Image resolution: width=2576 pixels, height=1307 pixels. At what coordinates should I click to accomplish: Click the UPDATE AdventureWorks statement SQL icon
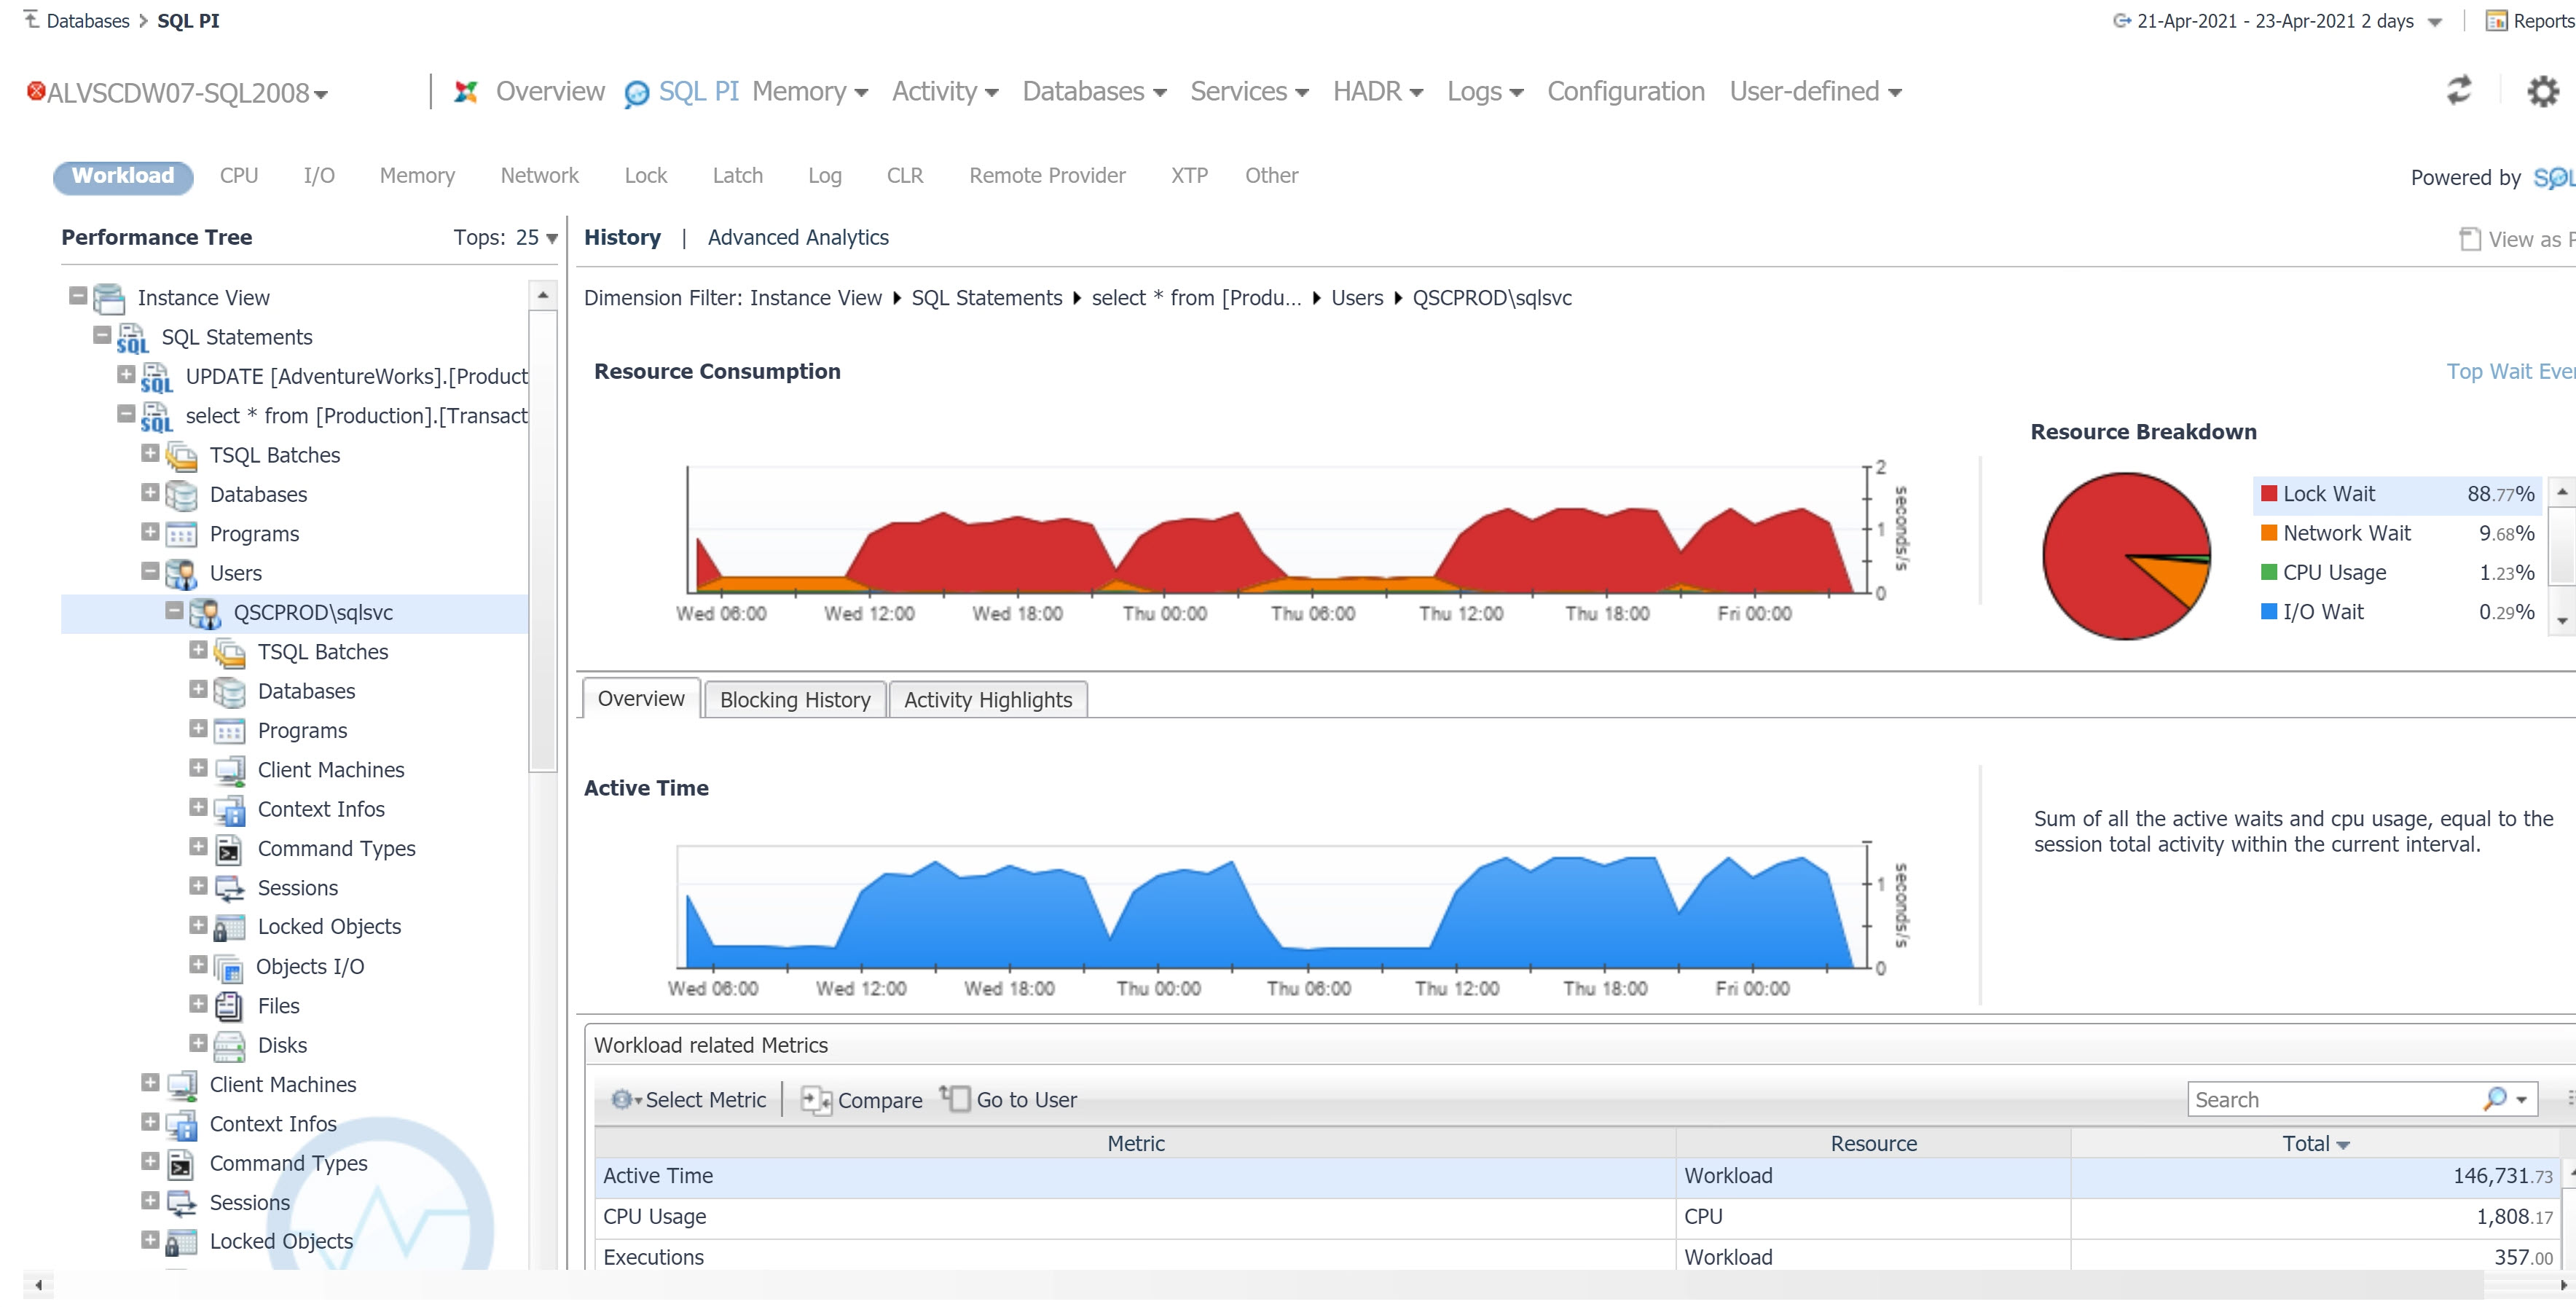[x=156, y=377]
